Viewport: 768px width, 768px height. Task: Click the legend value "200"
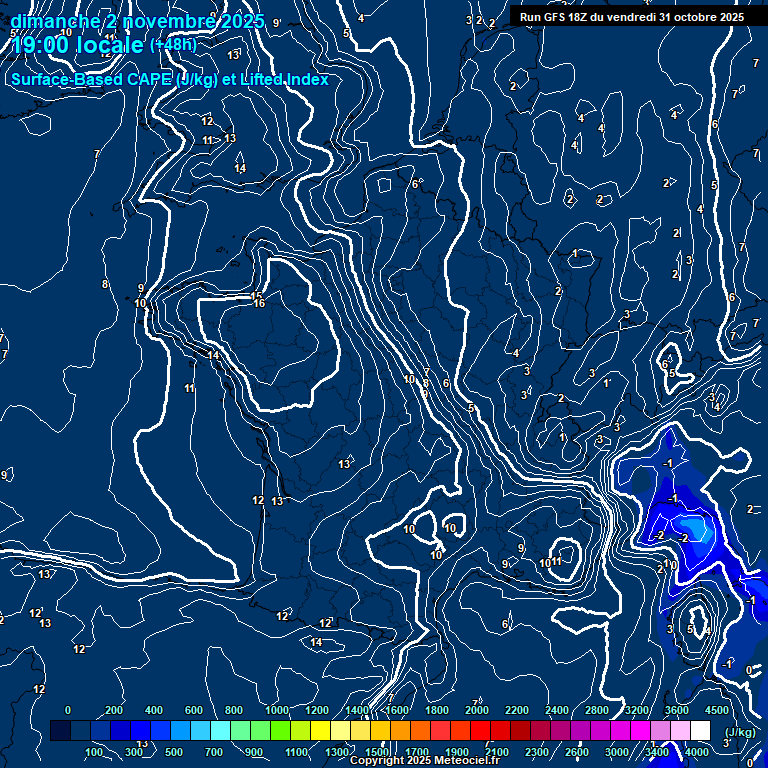coord(114,710)
